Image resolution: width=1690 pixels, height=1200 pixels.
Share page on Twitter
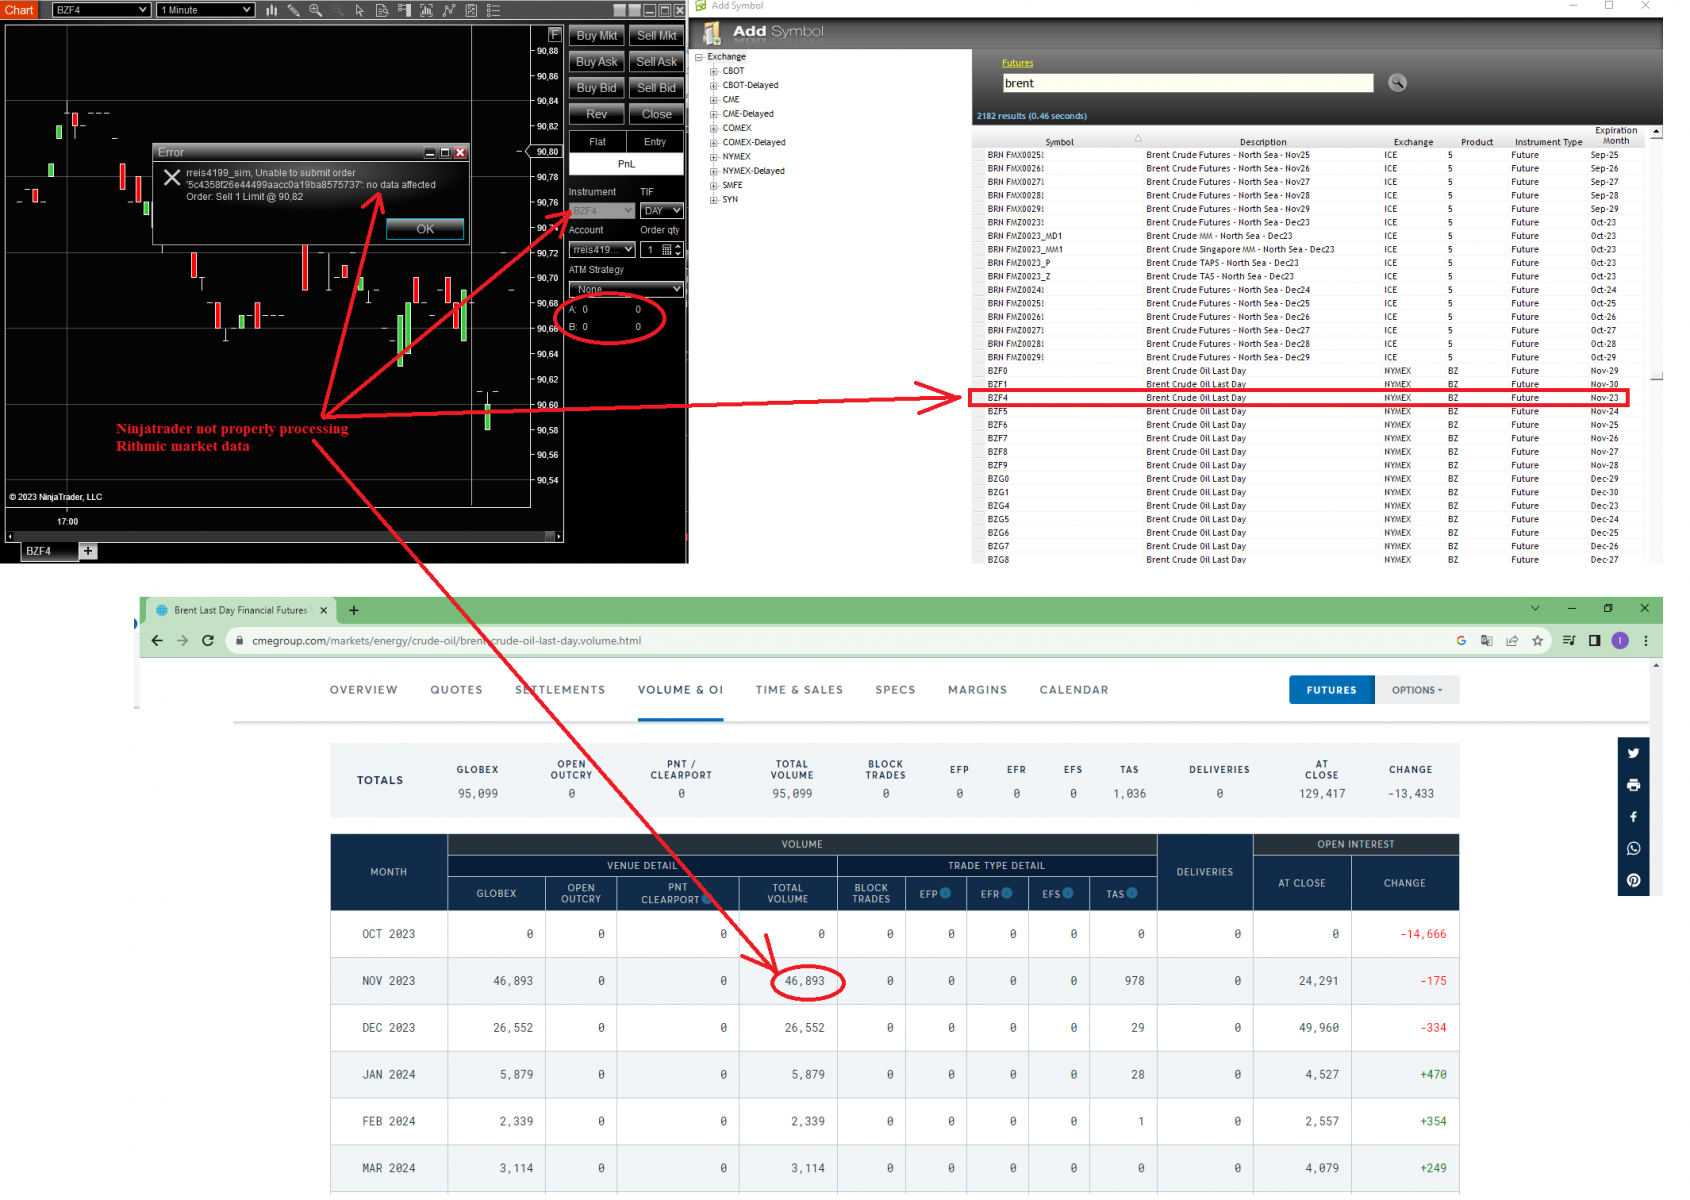click(x=1633, y=753)
